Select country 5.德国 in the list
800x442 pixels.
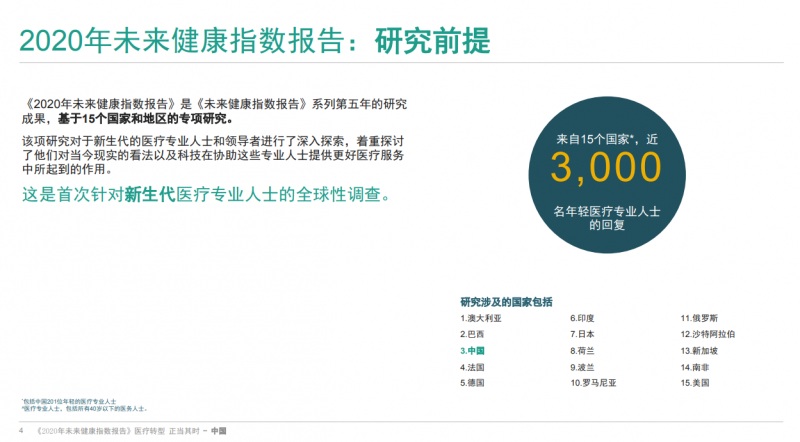(x=474, y=383)
